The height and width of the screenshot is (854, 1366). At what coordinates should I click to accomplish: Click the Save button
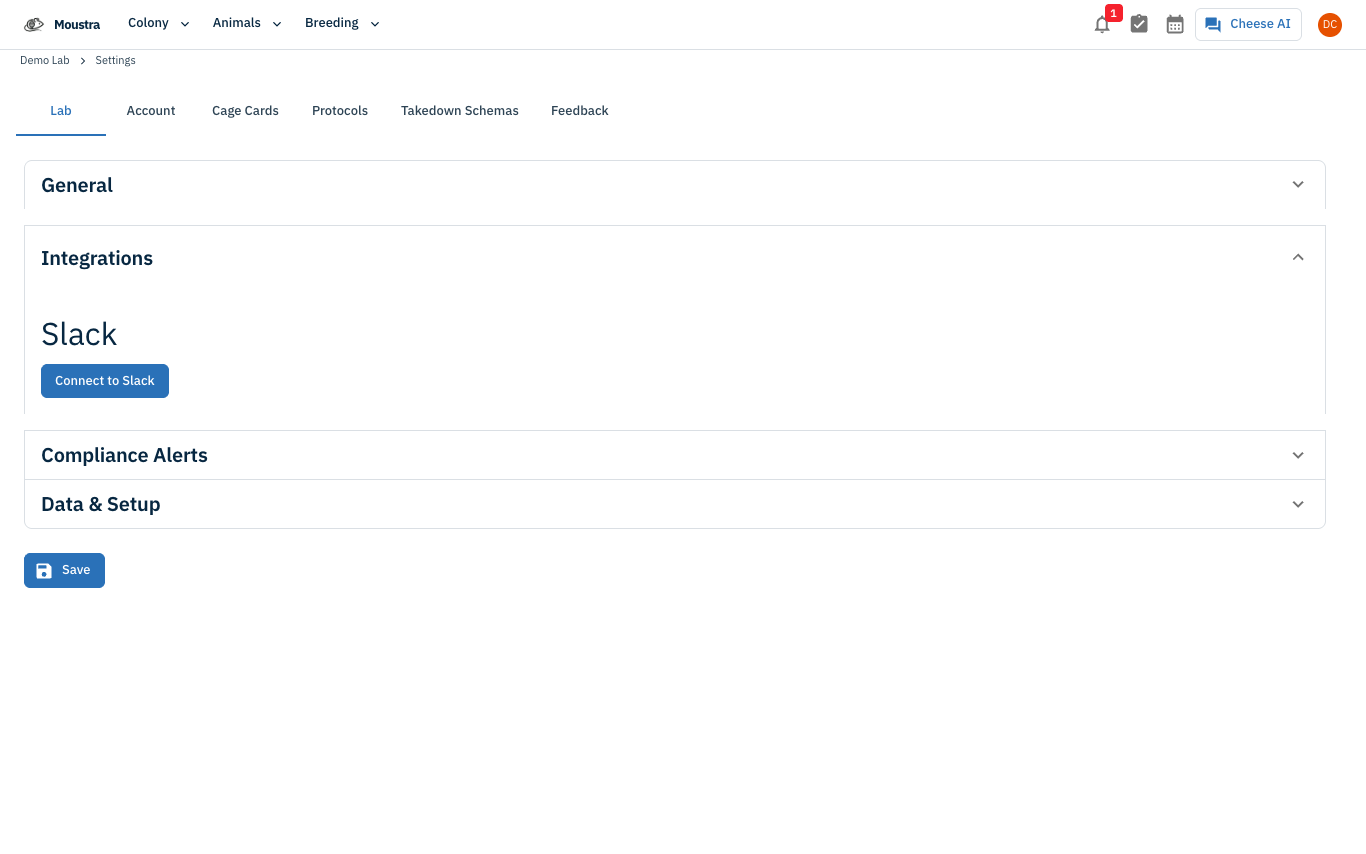click(x=64, y=570)
